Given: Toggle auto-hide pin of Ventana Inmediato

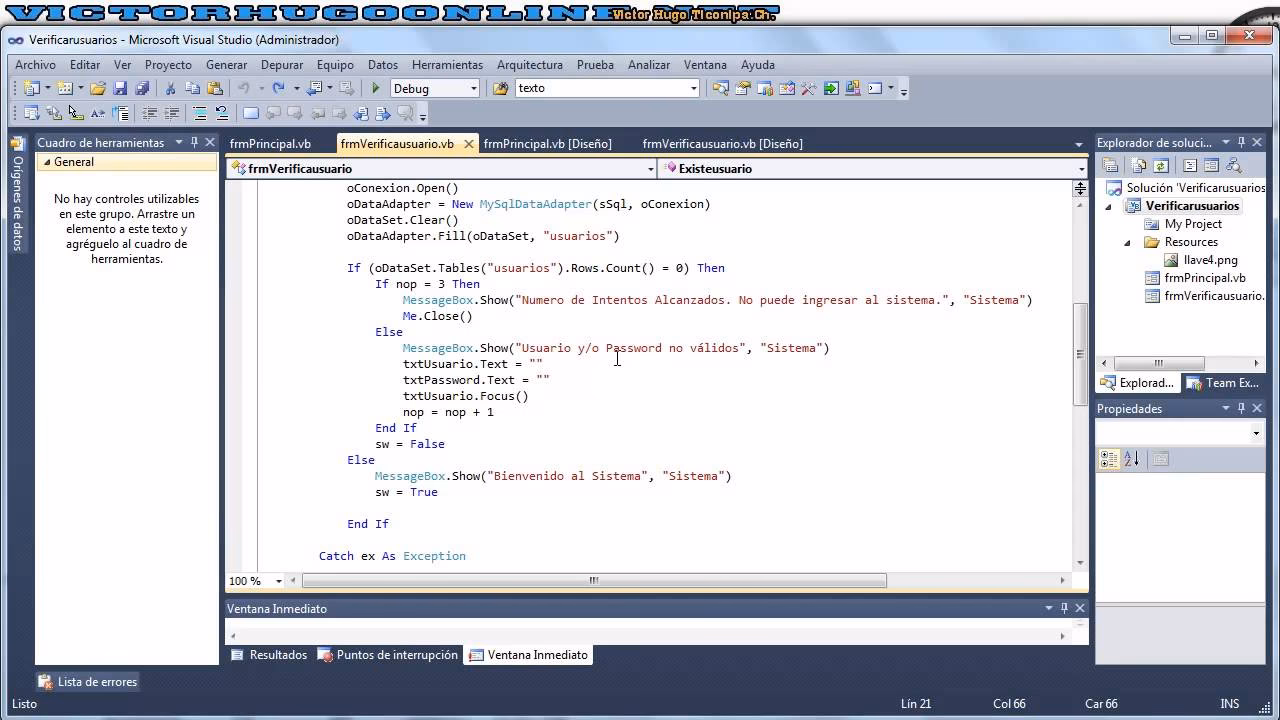Looking at the screenshot, I should [1065, 608].
